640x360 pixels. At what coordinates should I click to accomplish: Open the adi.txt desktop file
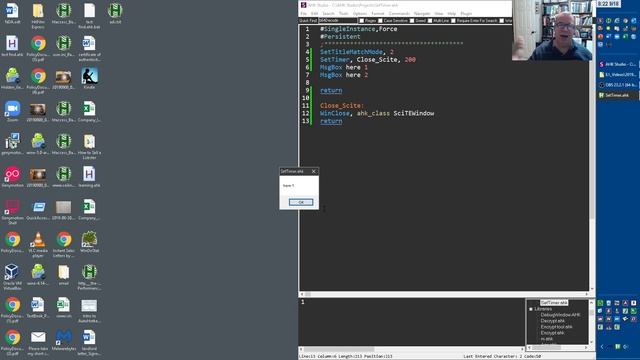pos(115,13)
